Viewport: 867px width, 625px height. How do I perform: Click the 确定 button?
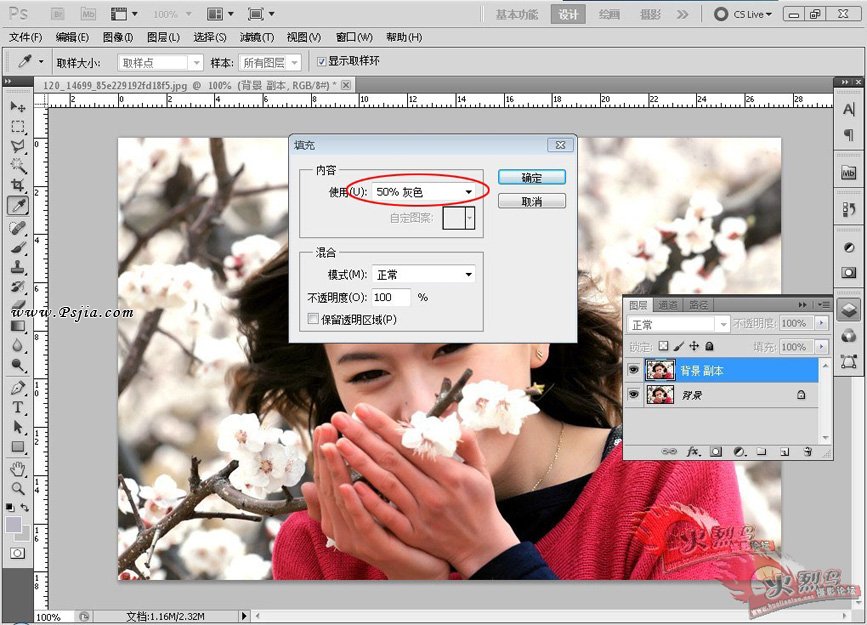pyautogui.click(x=531, y=178)
